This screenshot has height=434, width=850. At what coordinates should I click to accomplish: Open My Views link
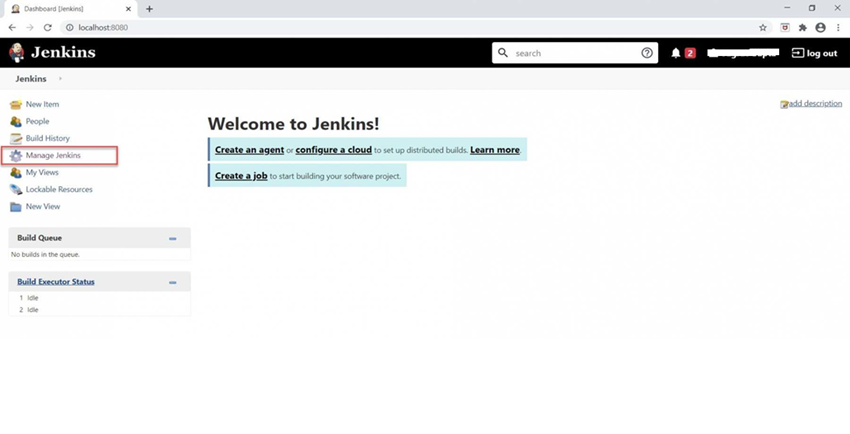(x=42, y=172)
